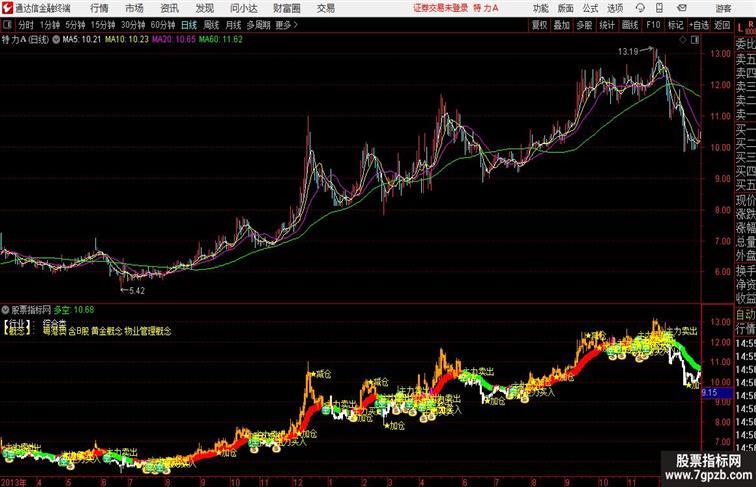Switch to the 1分钟 period tab
The image size is (756, 487).
50,25
